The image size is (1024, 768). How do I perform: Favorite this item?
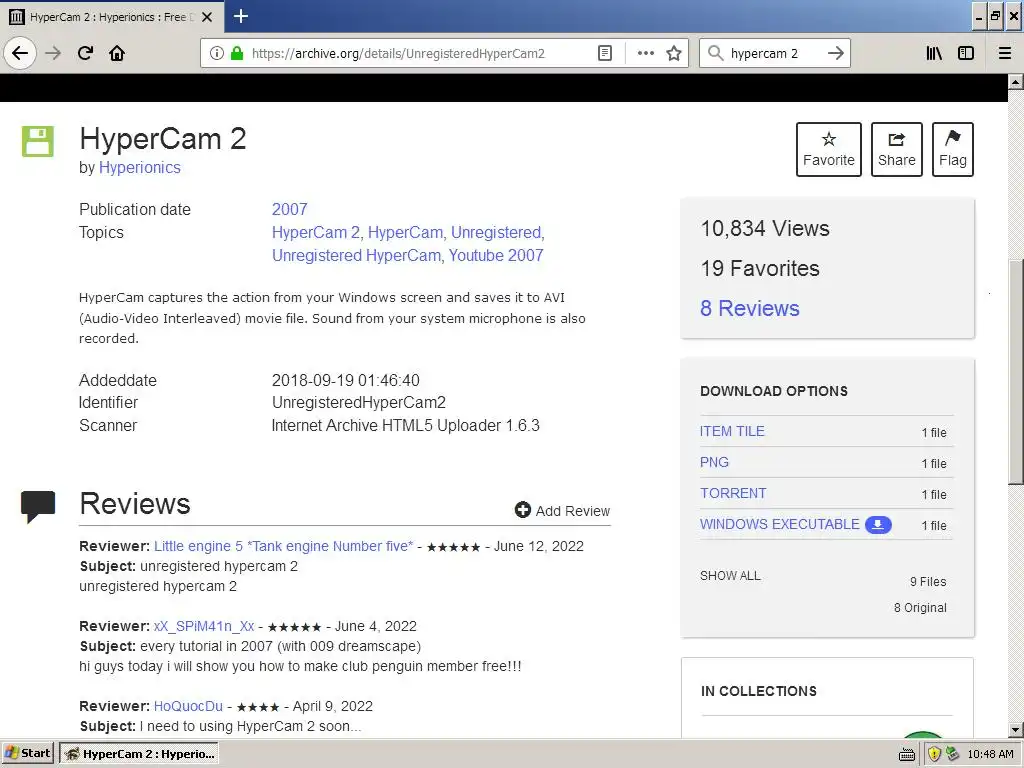829,150
